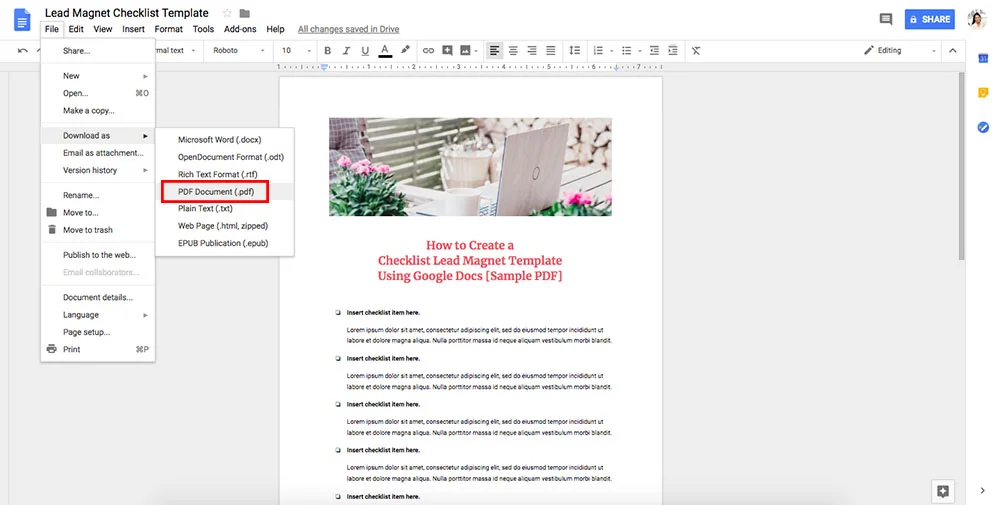Choose Share... in the File menu
Image resolution: width=1000 pixels, height=505 pixels.
(98, 51)
